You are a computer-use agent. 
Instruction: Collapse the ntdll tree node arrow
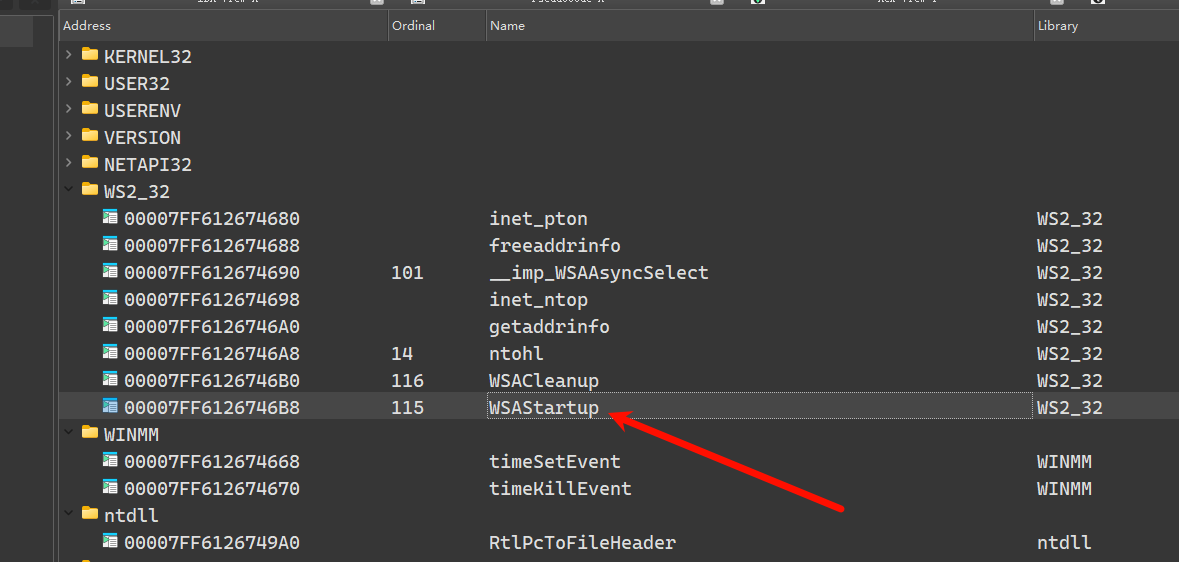69,515
